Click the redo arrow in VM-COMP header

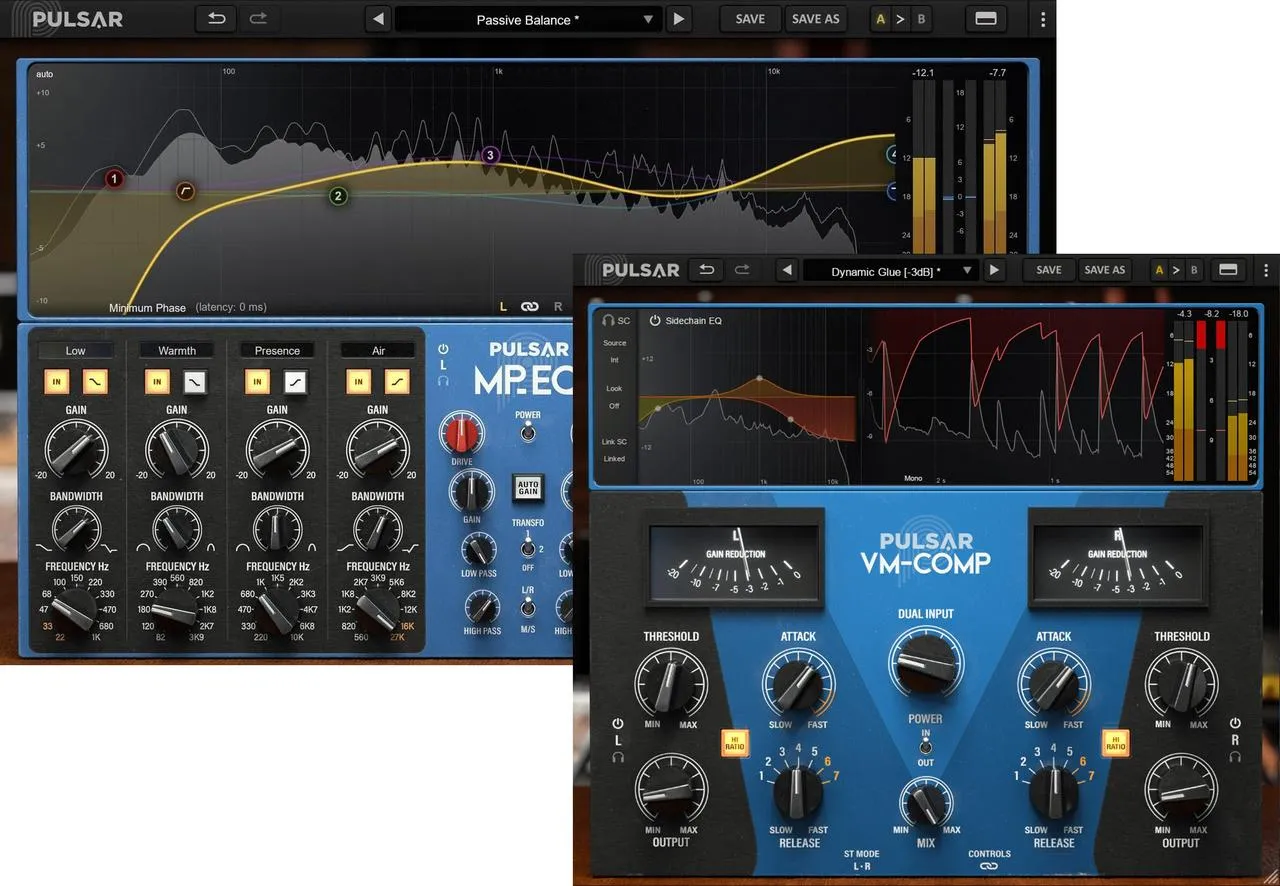742,270
